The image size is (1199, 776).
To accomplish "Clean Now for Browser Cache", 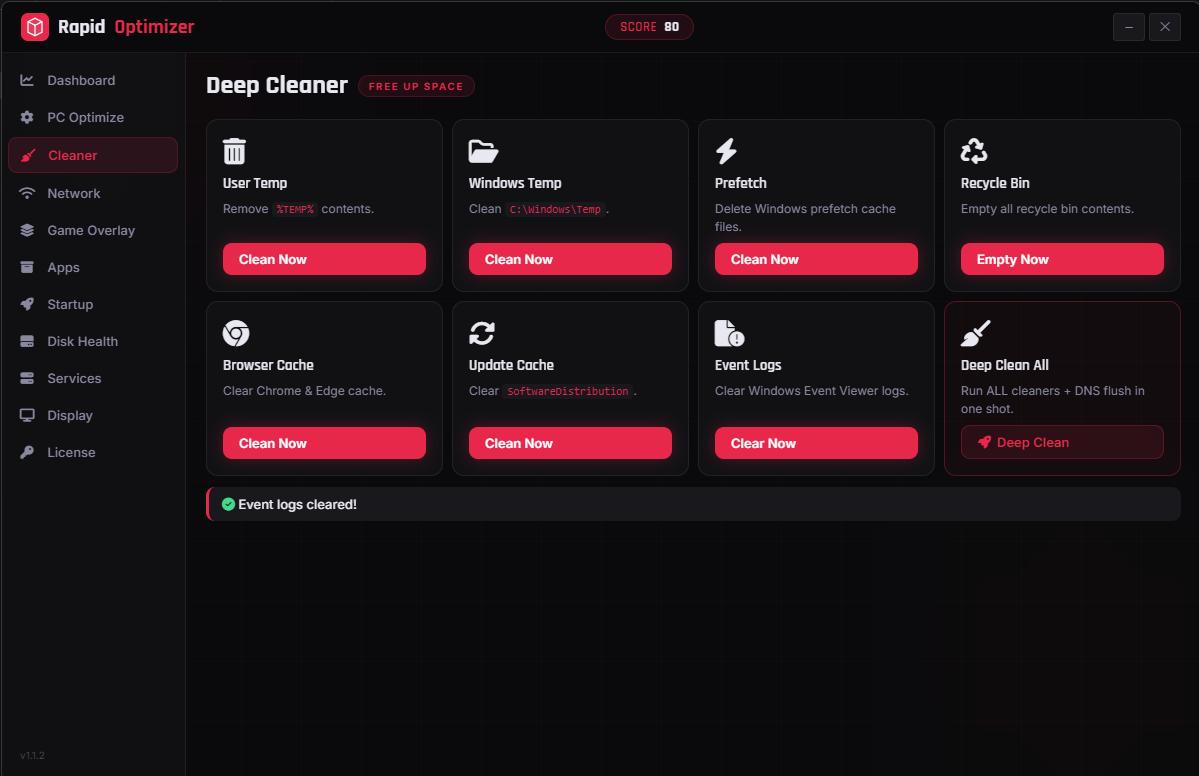I will [x=324, y=443].
